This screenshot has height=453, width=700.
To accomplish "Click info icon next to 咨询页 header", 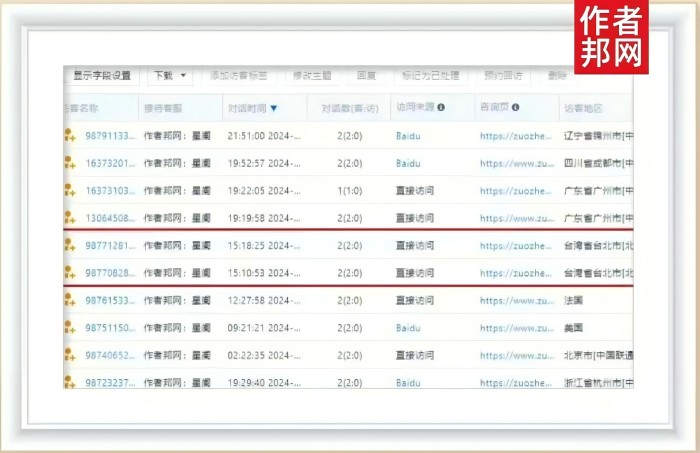I will click(x=516, y=108).
